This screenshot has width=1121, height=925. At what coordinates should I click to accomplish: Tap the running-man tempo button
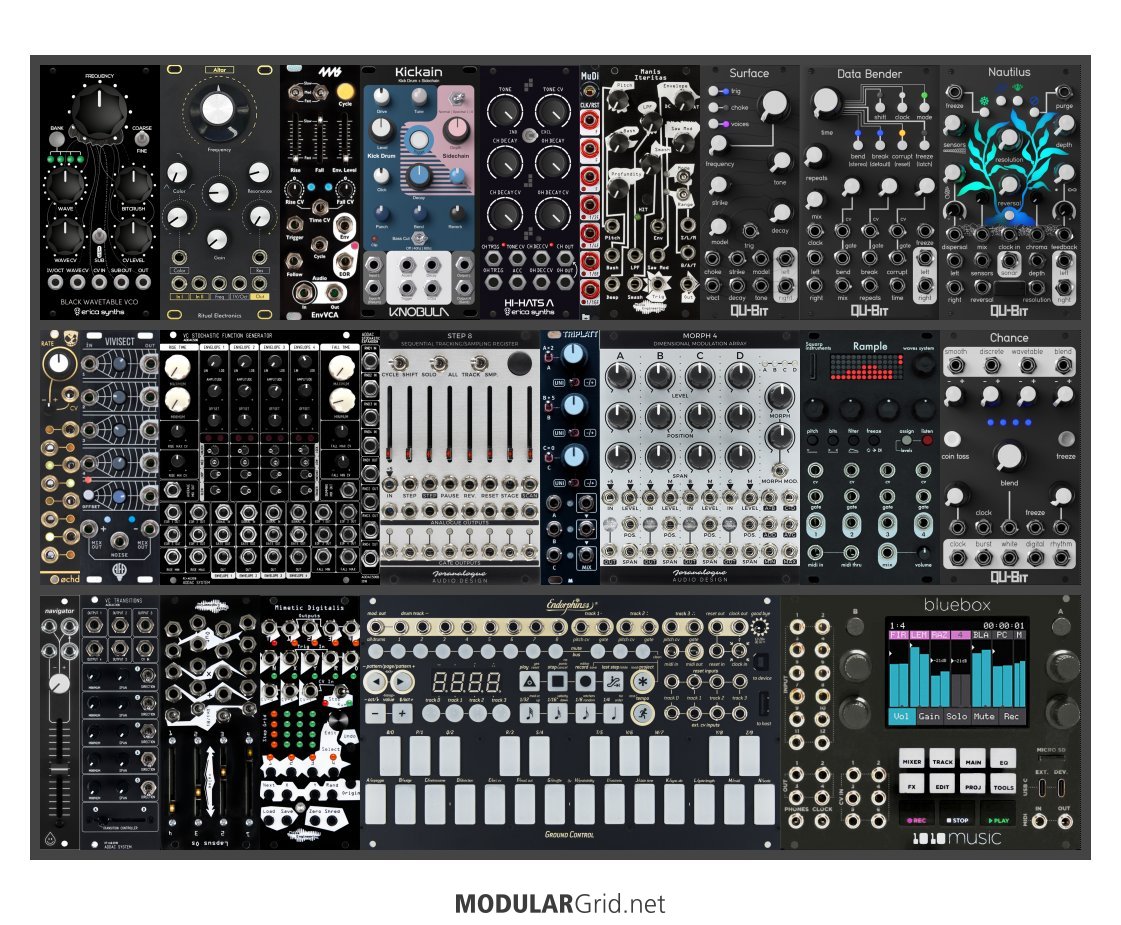click(642, 713)
